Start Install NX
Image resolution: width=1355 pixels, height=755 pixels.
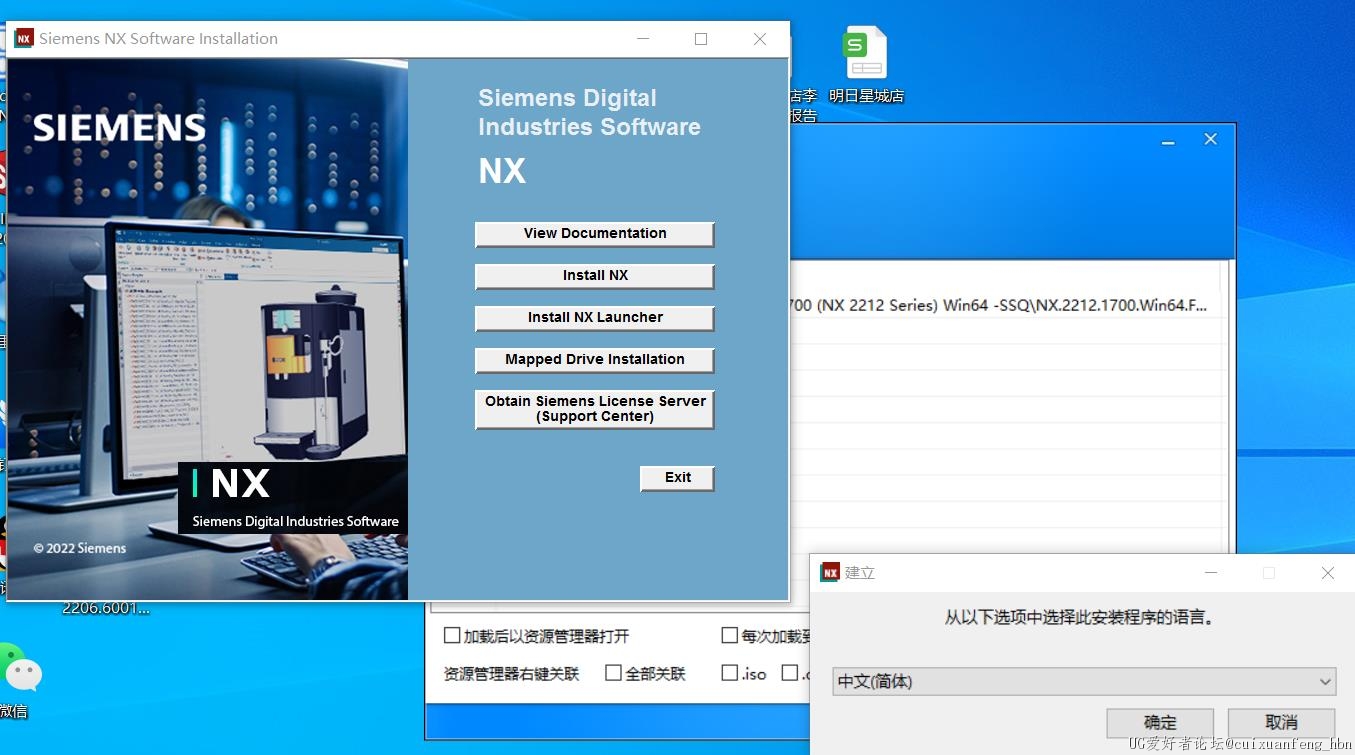coord(595,276)
